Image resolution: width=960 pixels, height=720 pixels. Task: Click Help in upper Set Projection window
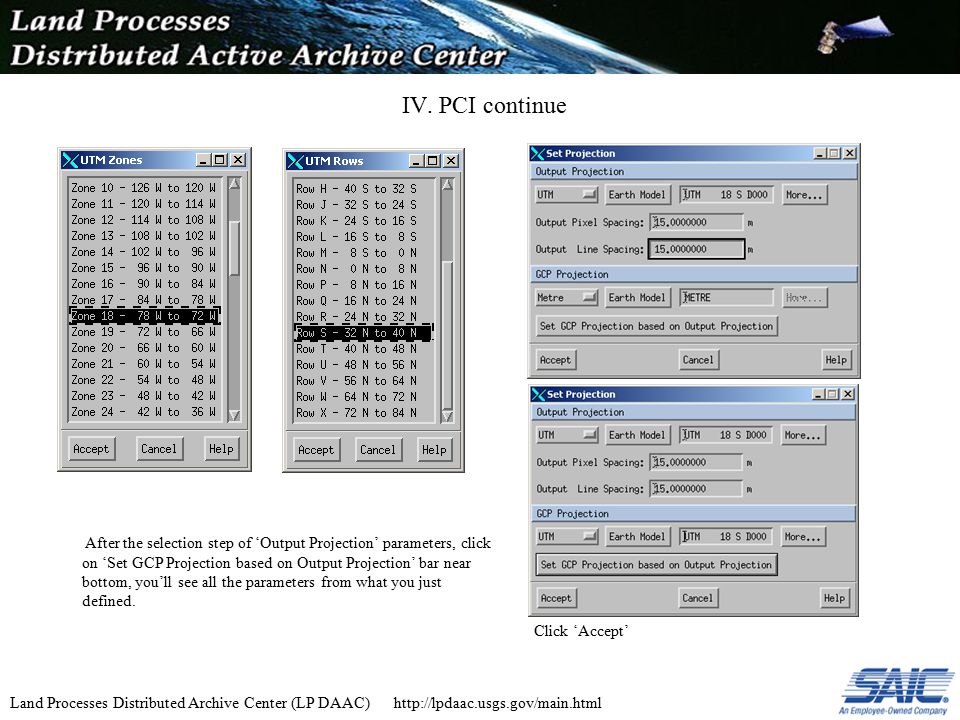click(x=836, y=360)
